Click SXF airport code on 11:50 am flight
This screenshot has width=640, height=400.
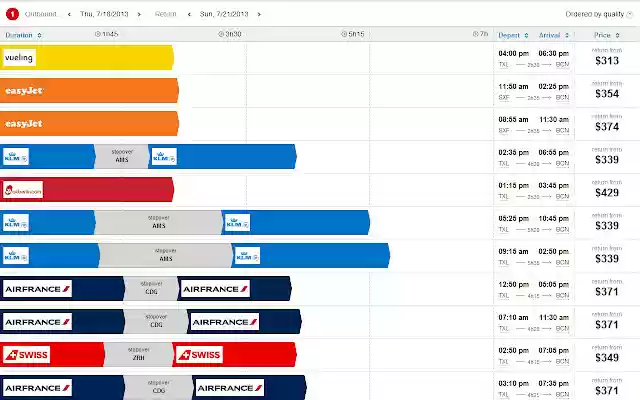[x=504, y=98]
